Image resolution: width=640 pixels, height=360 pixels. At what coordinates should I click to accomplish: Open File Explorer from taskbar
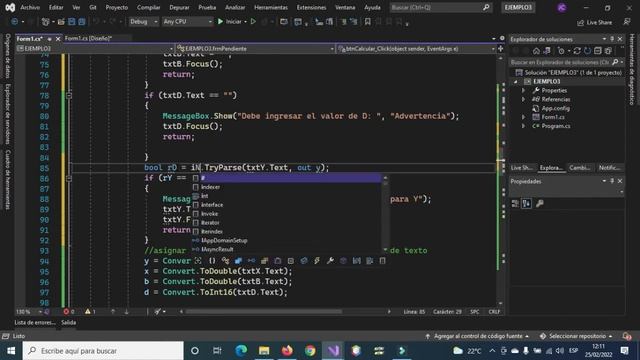(264, 351)
